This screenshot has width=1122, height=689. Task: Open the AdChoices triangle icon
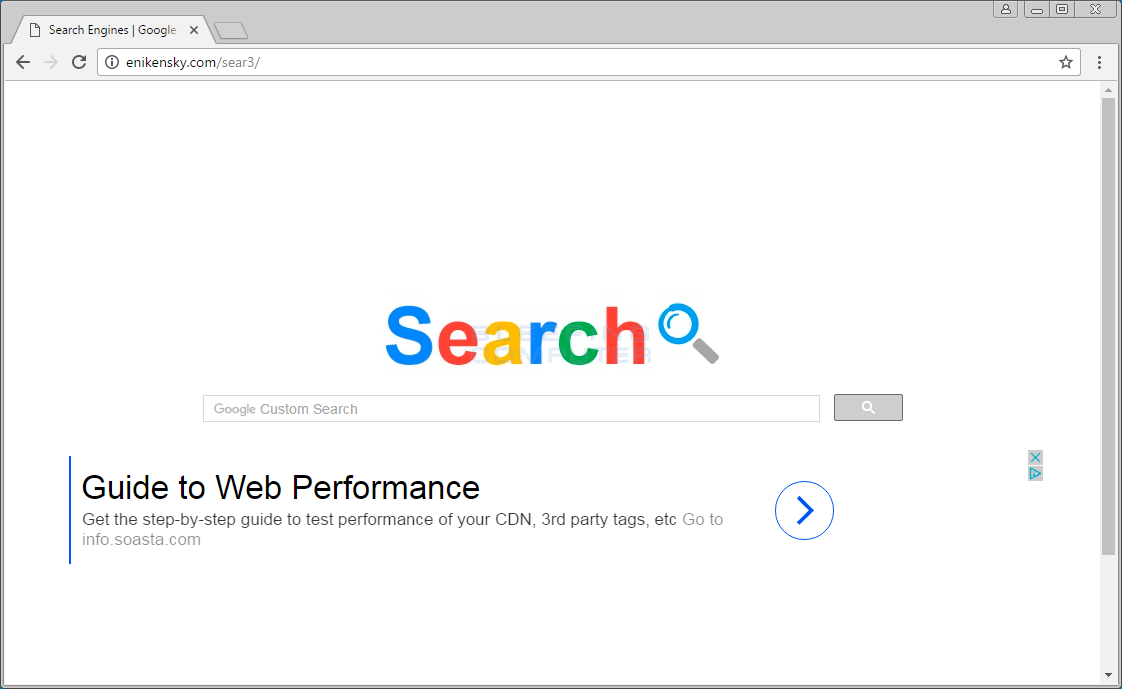point(1035,474)
